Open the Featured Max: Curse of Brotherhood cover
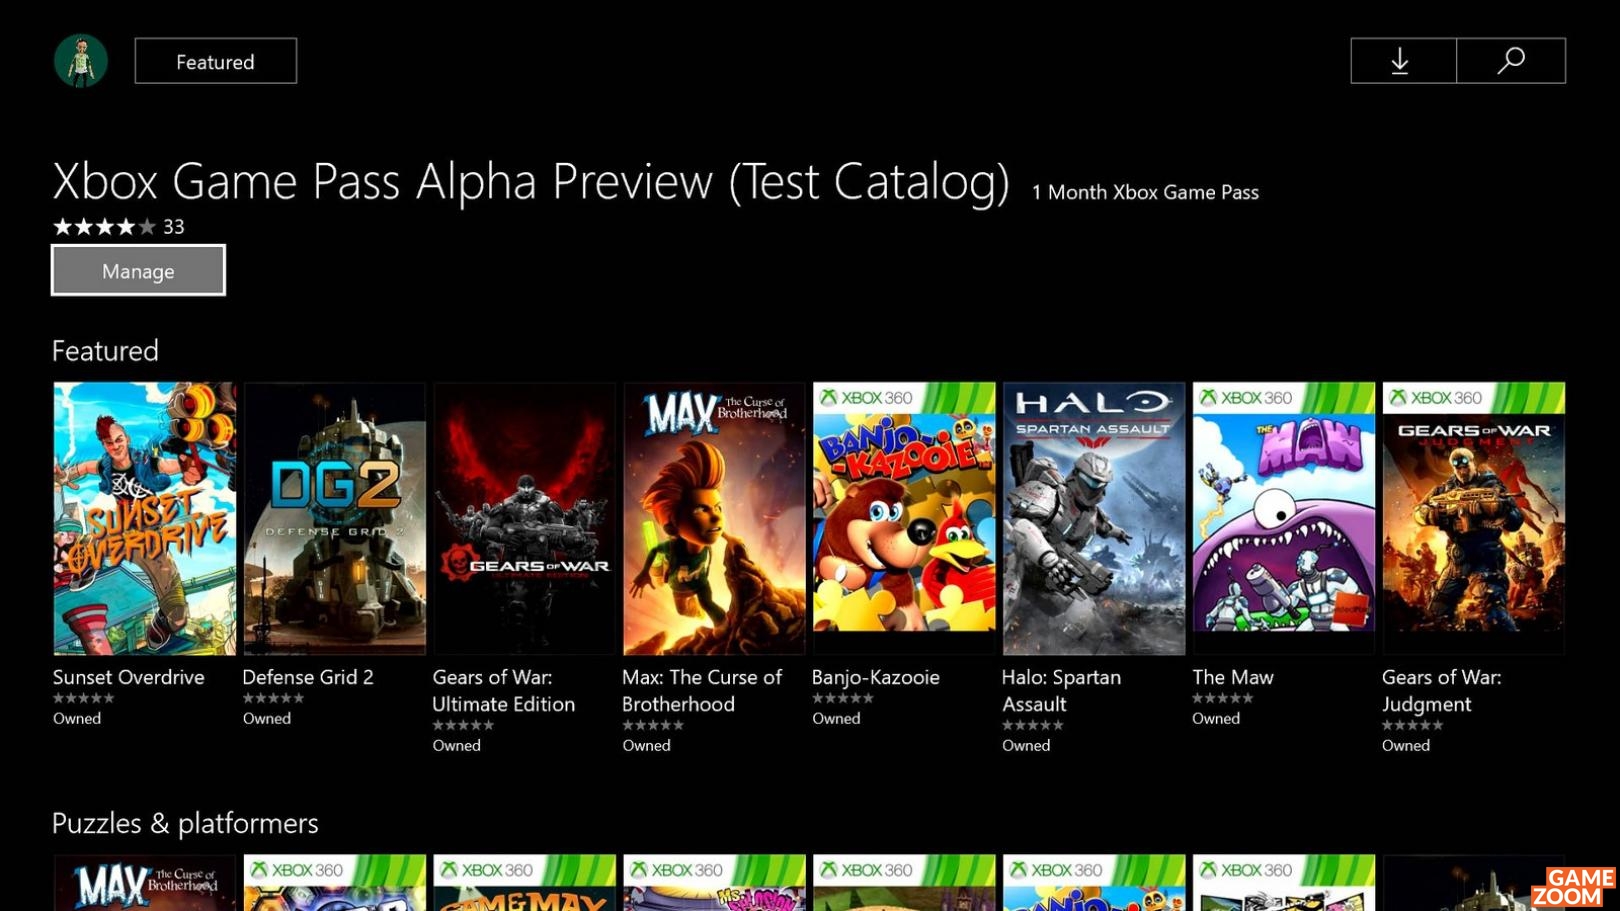Image resolution: width=1620 pixels, height=911 pixels. (x=714, y=518)
